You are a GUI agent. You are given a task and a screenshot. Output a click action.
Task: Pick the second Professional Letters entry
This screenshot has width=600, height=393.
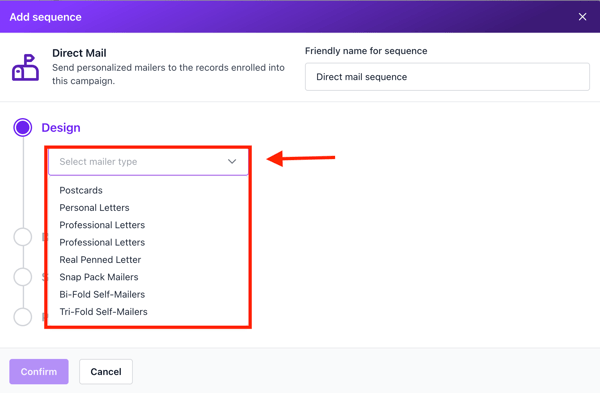point(102,242)
